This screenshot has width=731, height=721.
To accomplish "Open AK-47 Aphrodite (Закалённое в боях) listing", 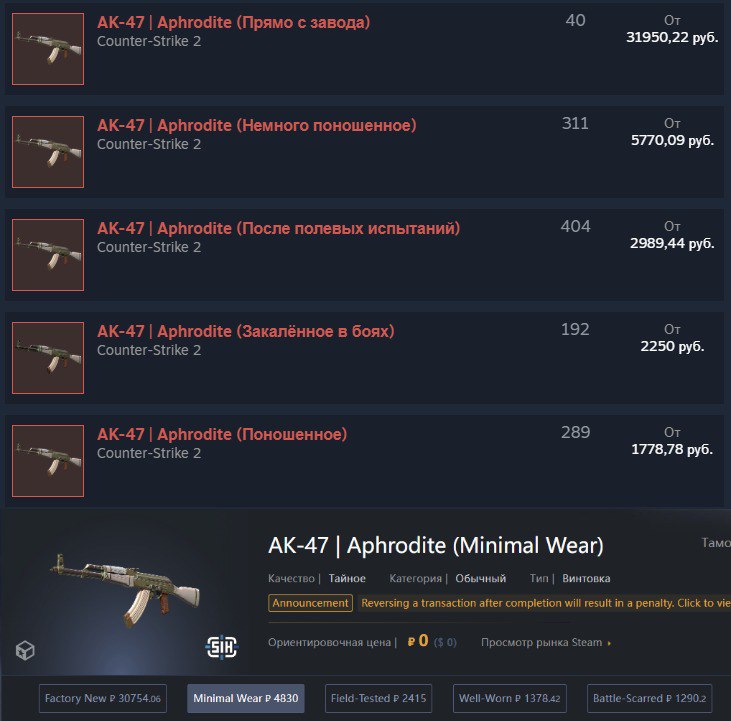I will 246,331.
